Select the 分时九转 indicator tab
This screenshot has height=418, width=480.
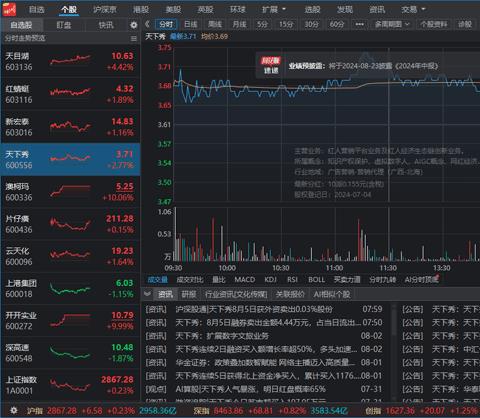point(382,280)
